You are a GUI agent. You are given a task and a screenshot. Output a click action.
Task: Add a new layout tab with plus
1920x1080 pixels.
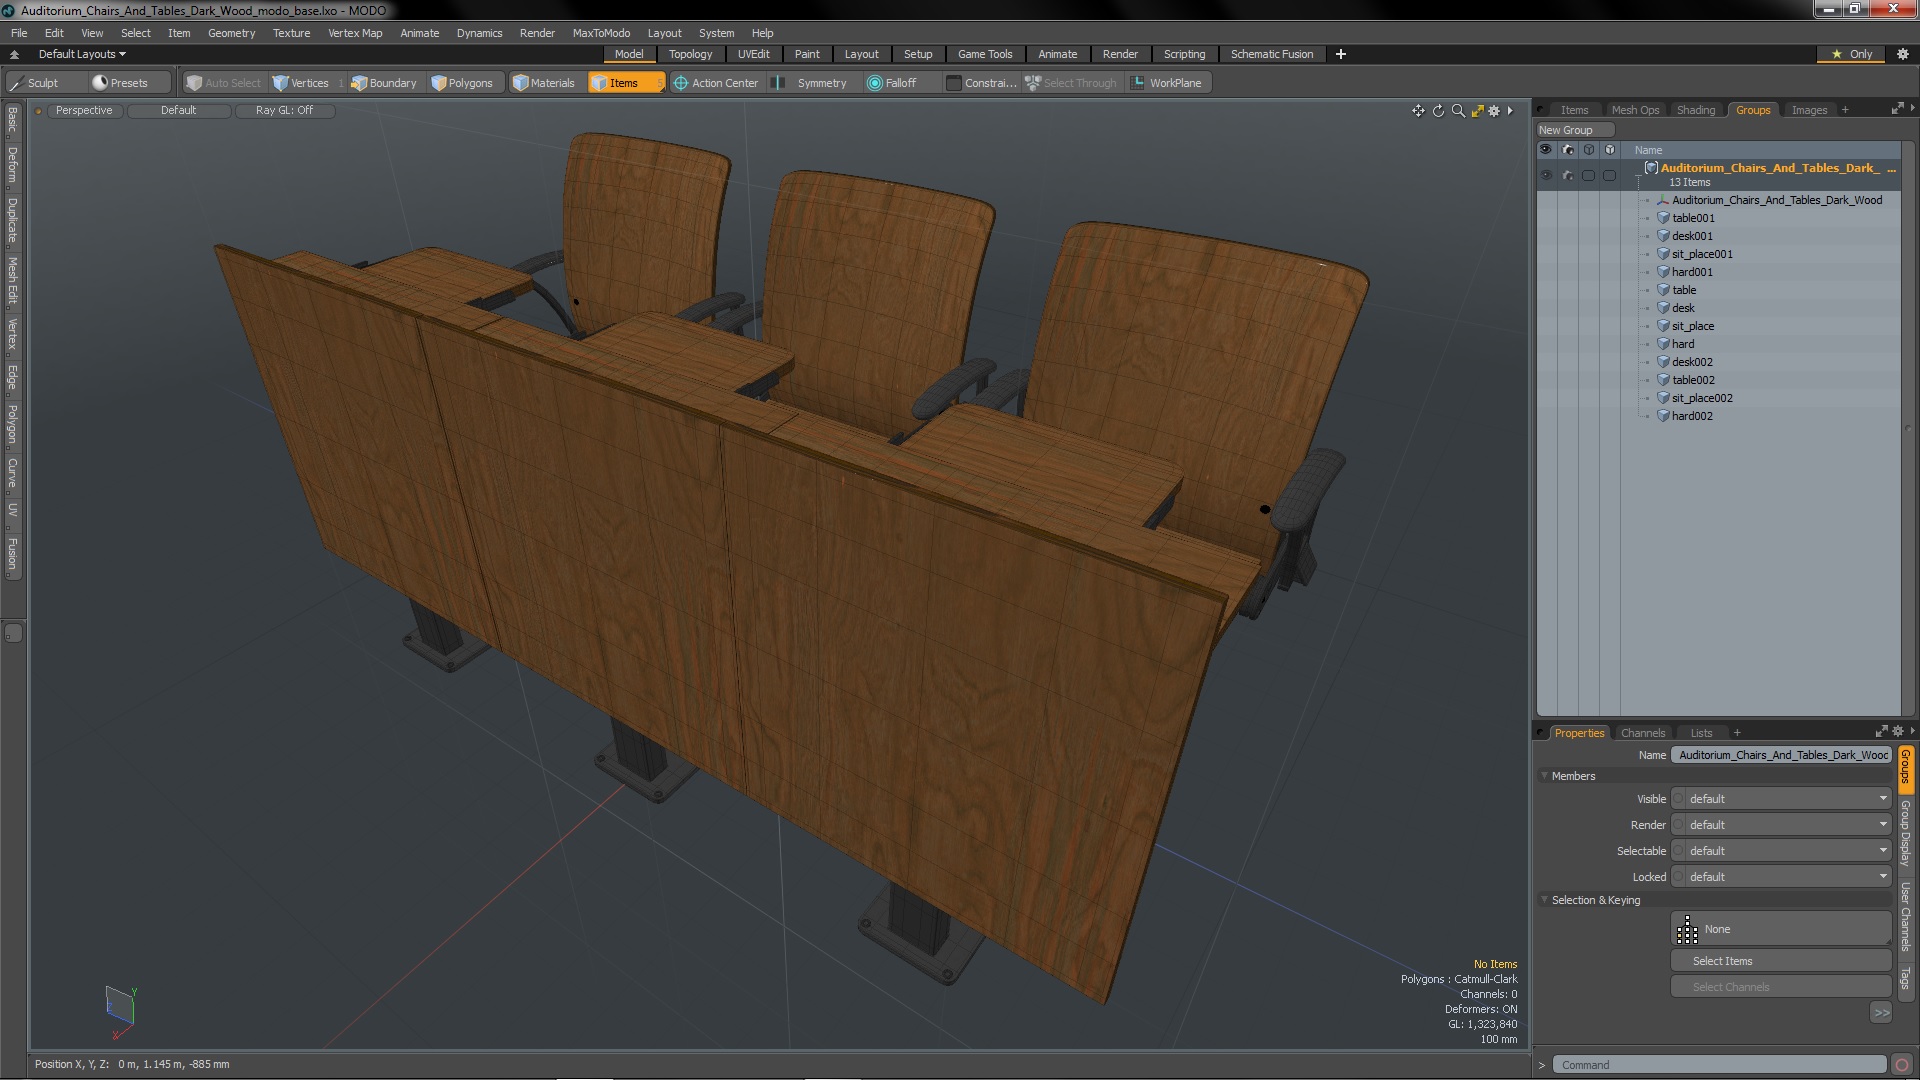click(1341, 54)
